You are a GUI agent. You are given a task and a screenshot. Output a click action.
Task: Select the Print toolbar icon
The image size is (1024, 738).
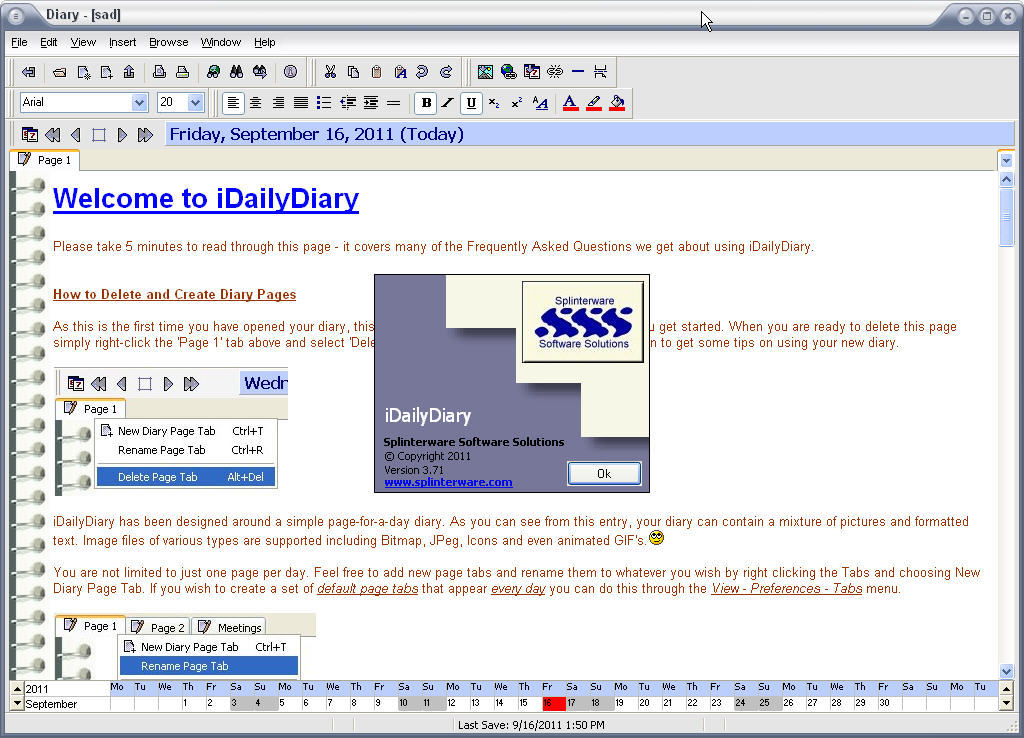[179, 72]
